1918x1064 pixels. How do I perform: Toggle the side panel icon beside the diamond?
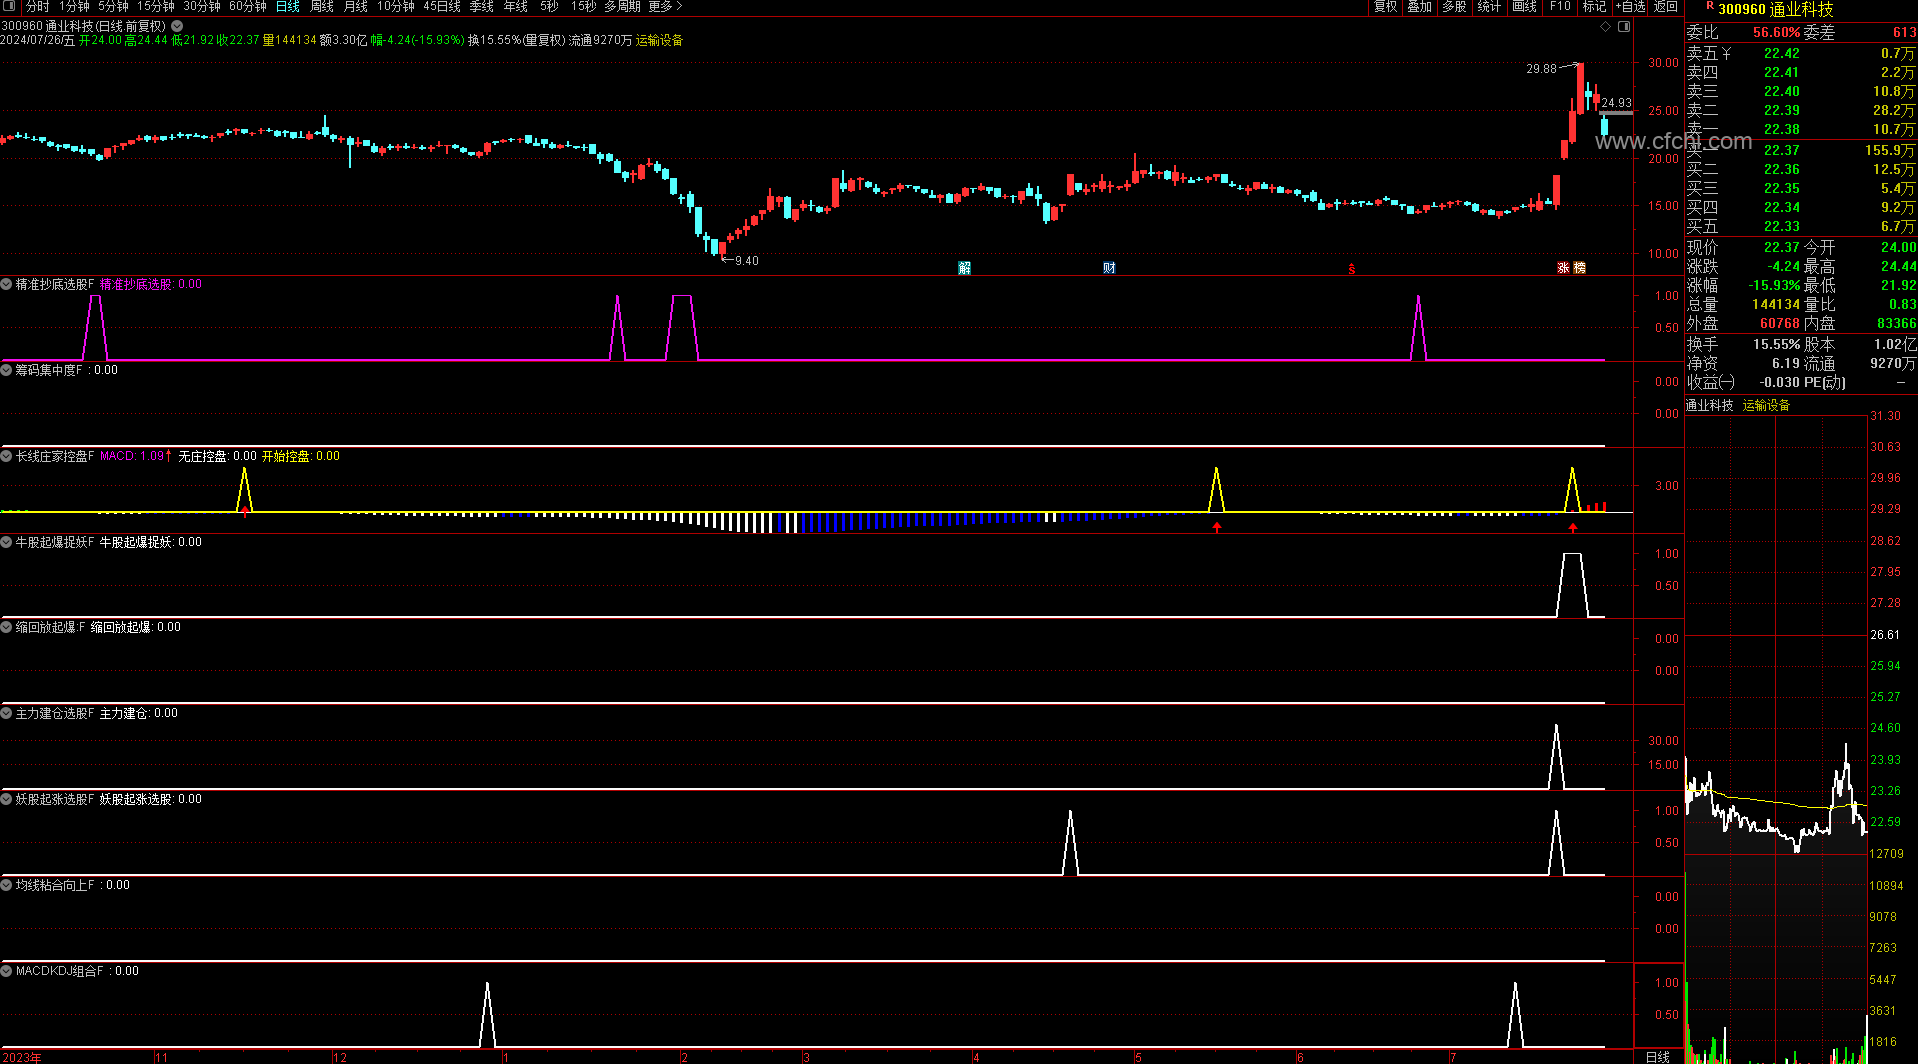(1624, 27)
